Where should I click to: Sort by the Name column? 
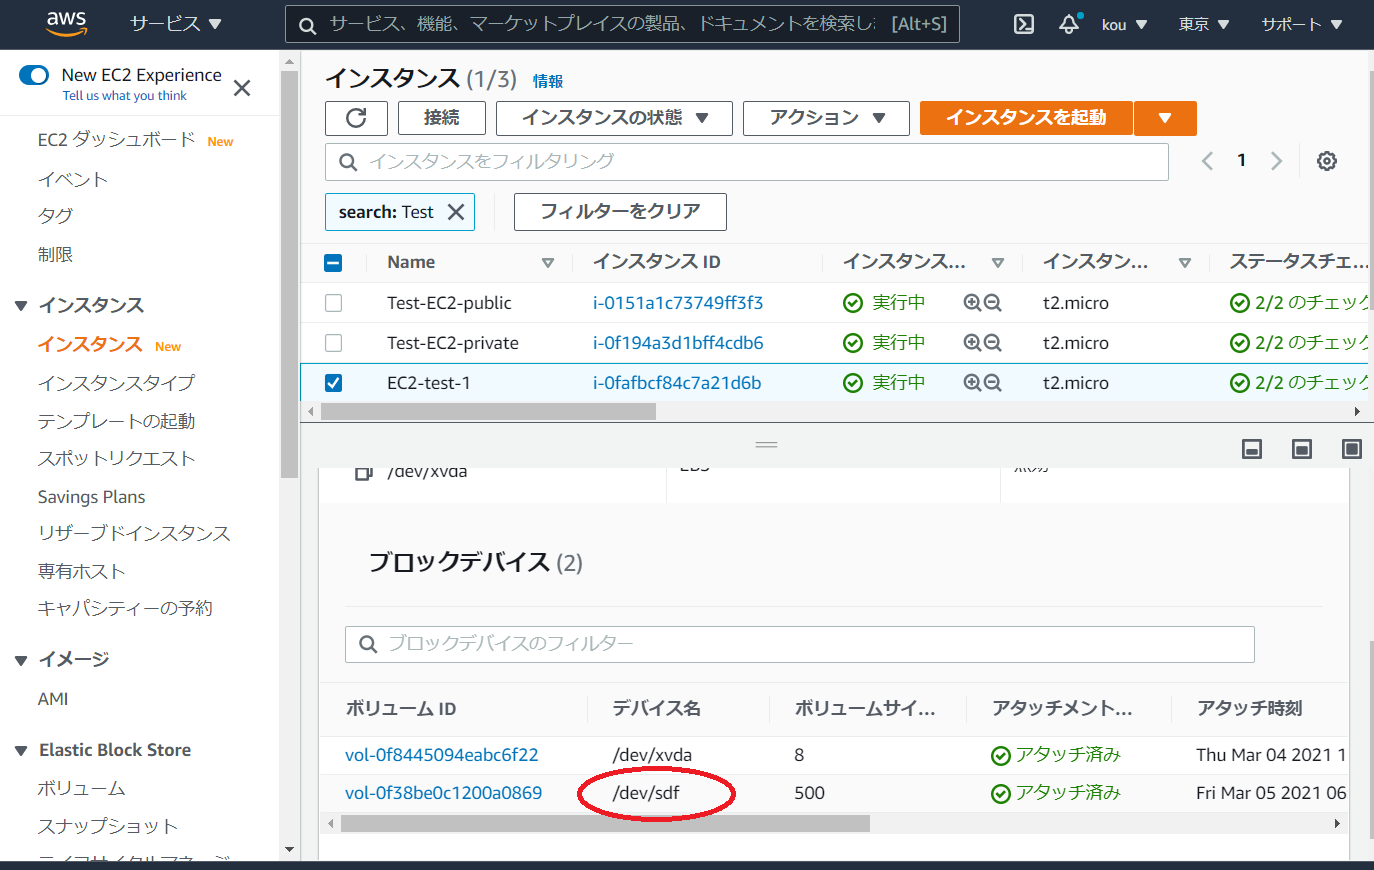pos(547,263)
